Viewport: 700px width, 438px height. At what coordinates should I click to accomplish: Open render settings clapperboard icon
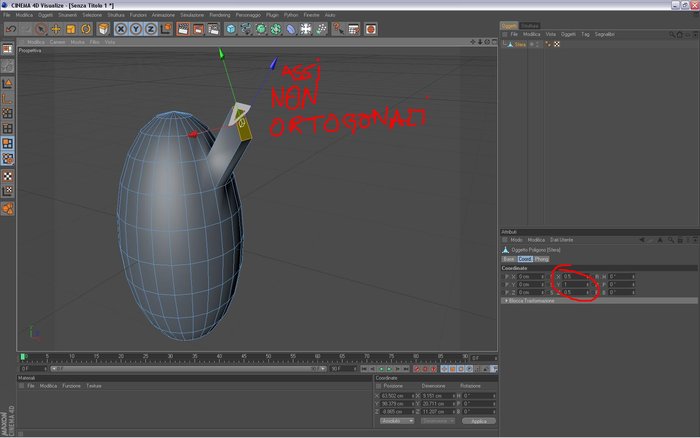(x=213, y=29)
